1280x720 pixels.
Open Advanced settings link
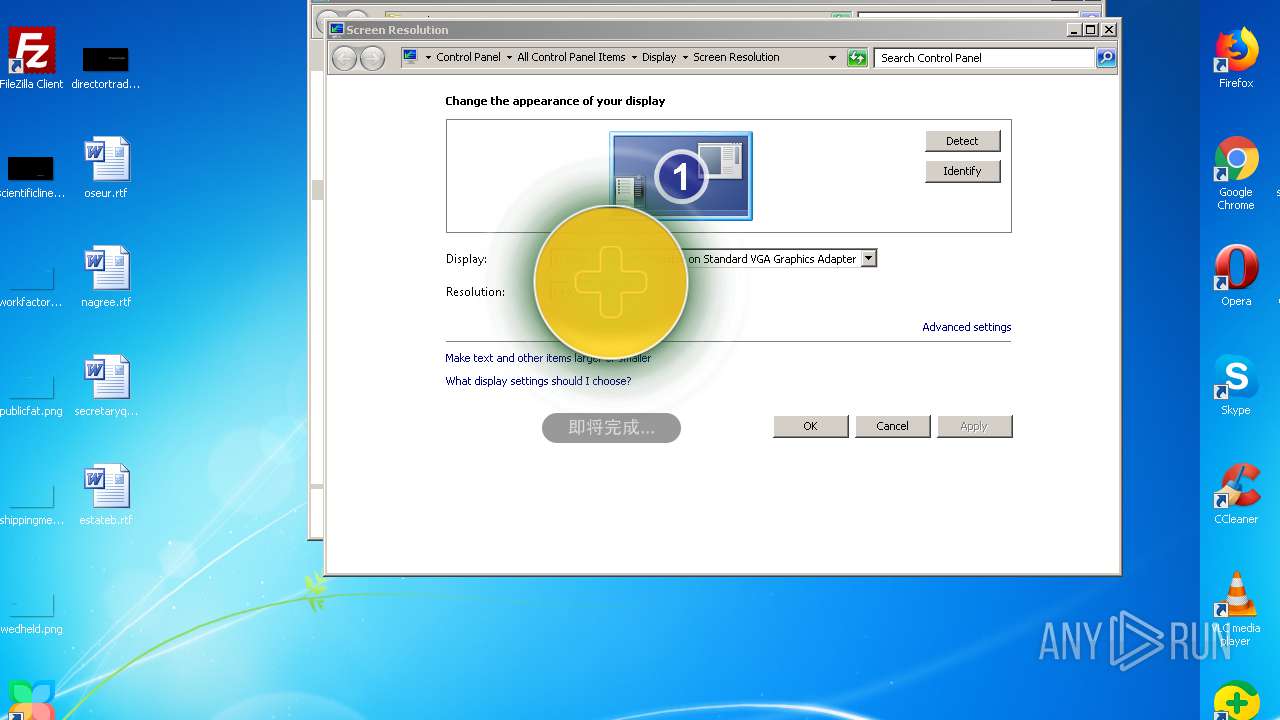click(x=966, y=327)
